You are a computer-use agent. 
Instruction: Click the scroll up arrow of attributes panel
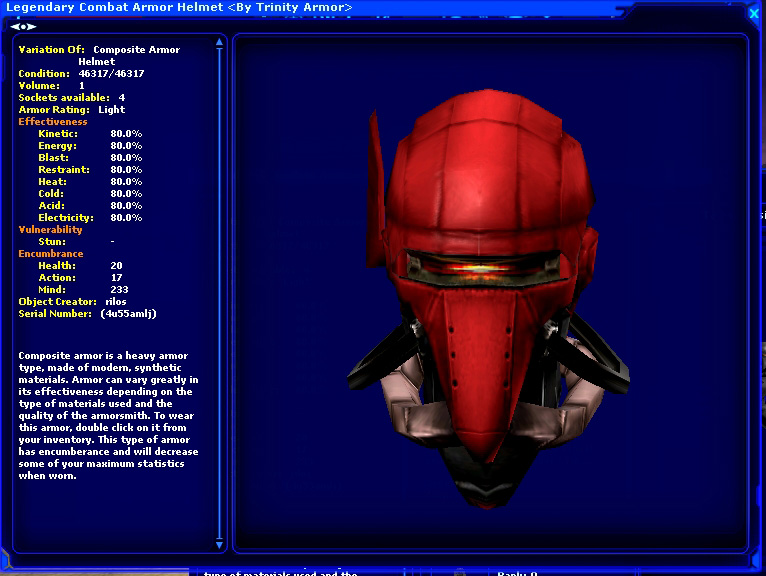[219, 43]
